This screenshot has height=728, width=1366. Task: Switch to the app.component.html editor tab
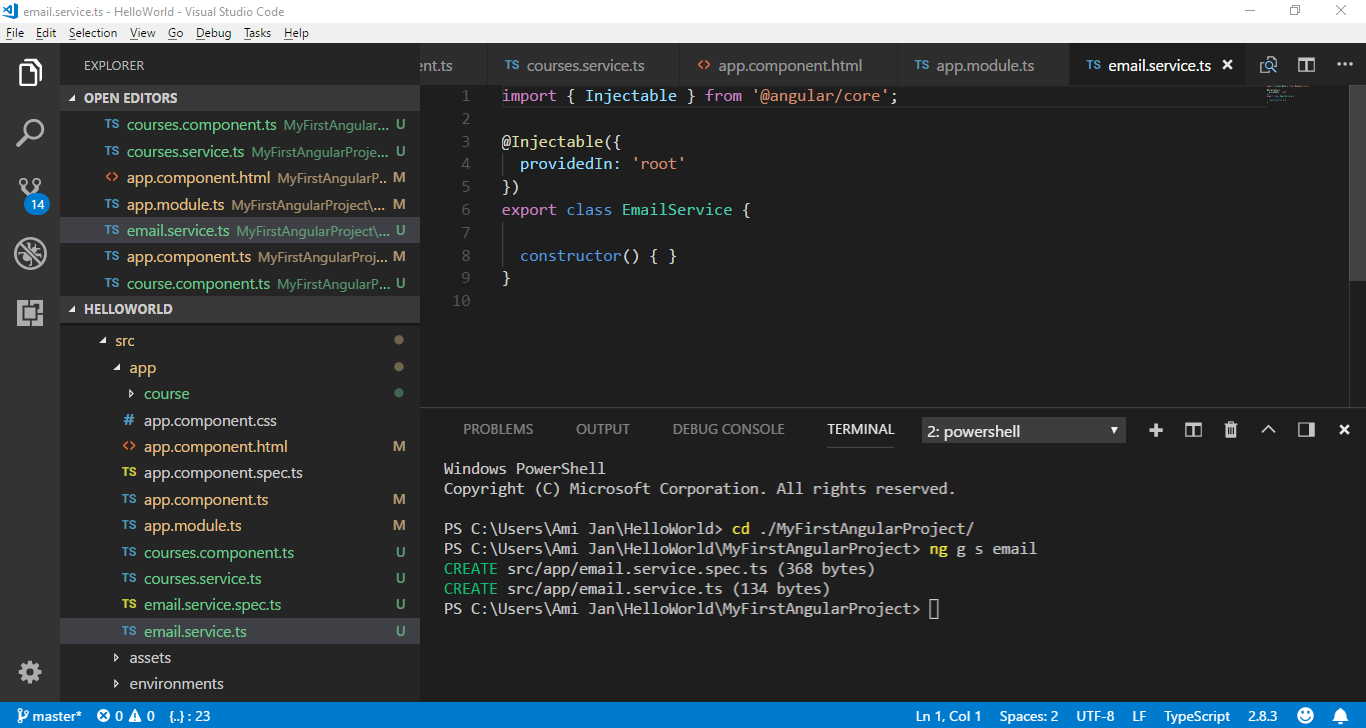pyautogui.click(x=788, y=65)
